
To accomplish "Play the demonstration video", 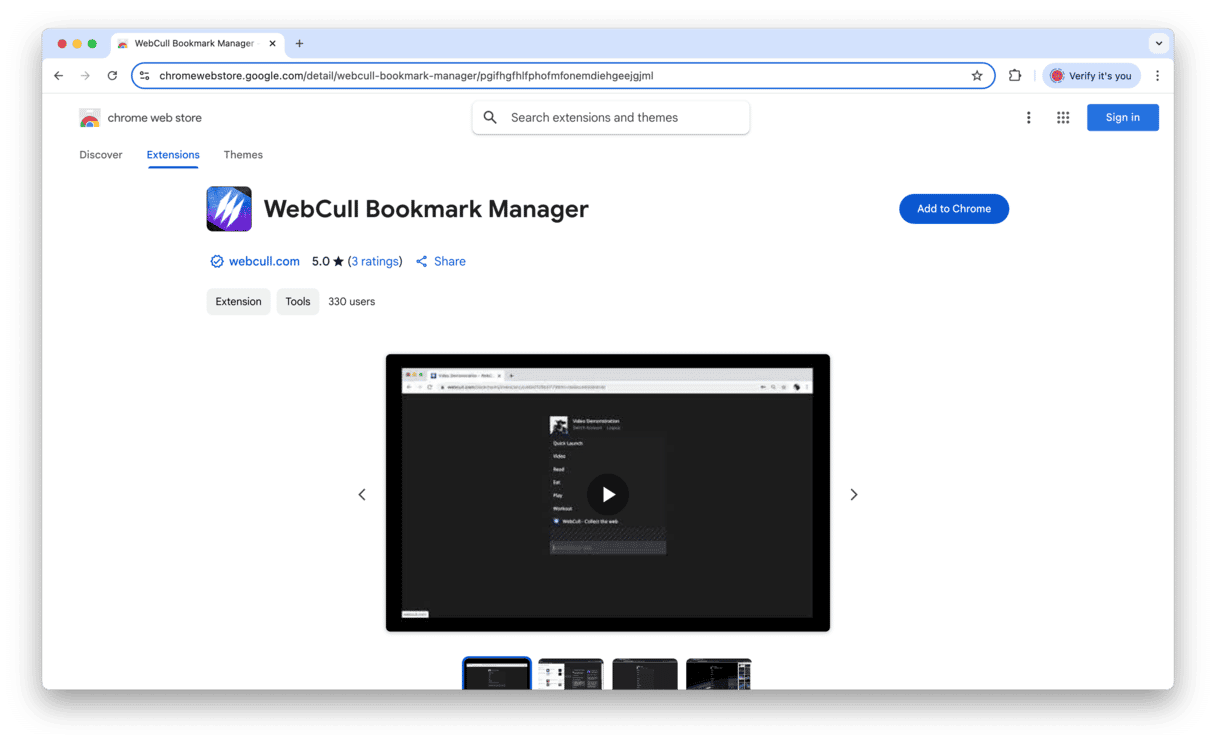I will pos(608,494).
